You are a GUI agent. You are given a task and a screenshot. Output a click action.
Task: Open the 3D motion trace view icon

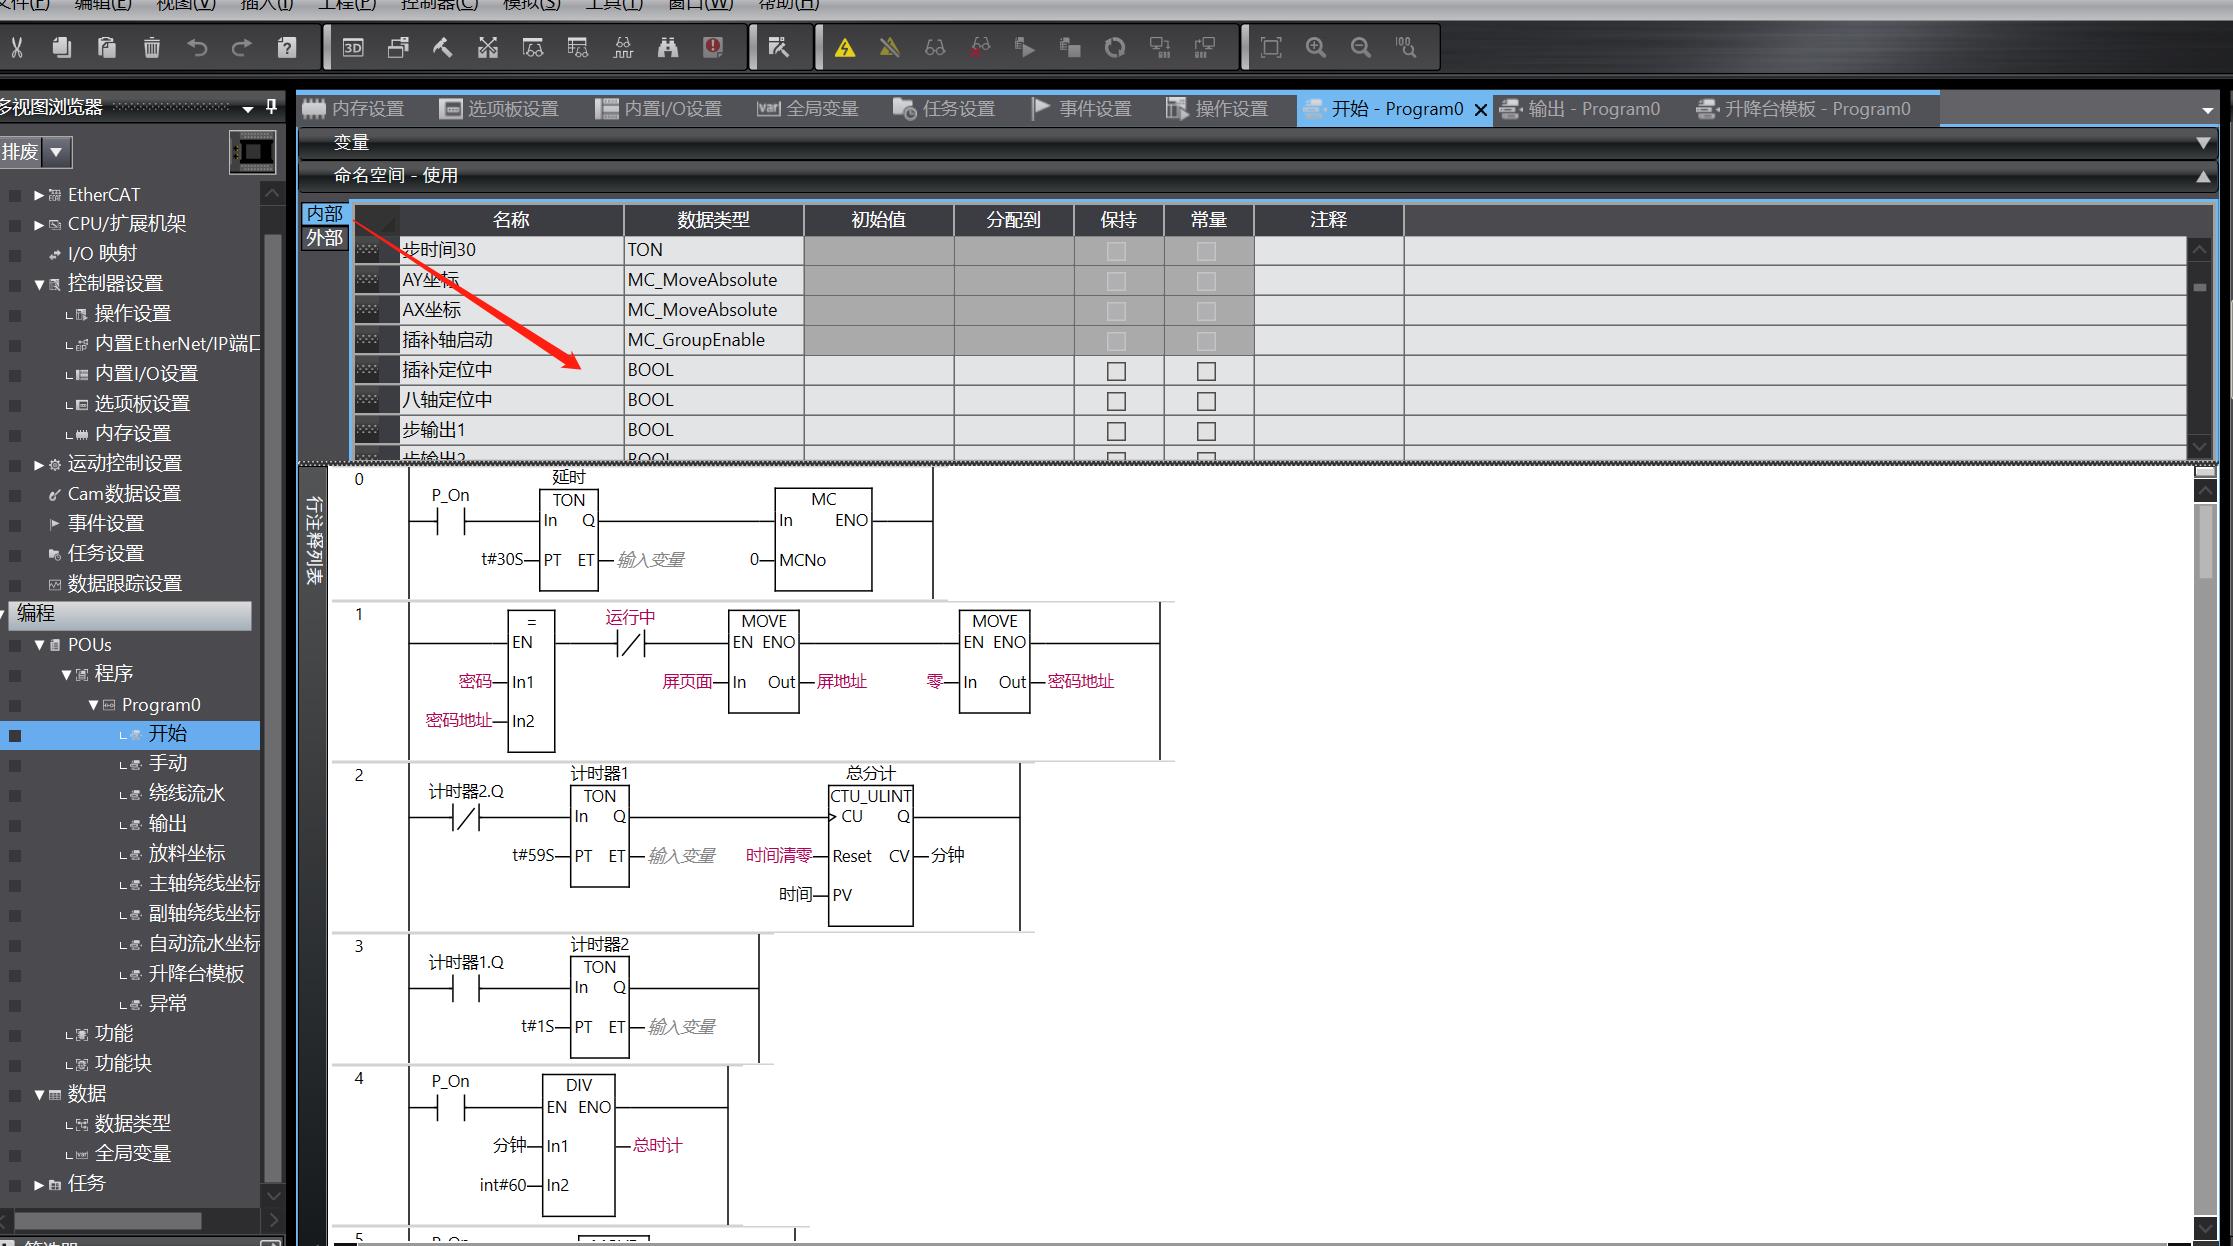pyautogui.click(x=353, y=47)
